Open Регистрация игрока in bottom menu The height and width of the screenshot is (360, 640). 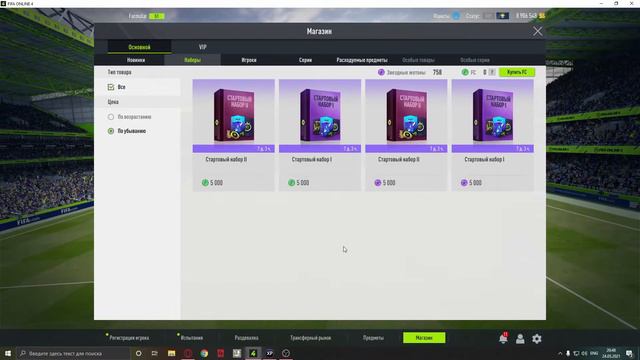(129, 338)
